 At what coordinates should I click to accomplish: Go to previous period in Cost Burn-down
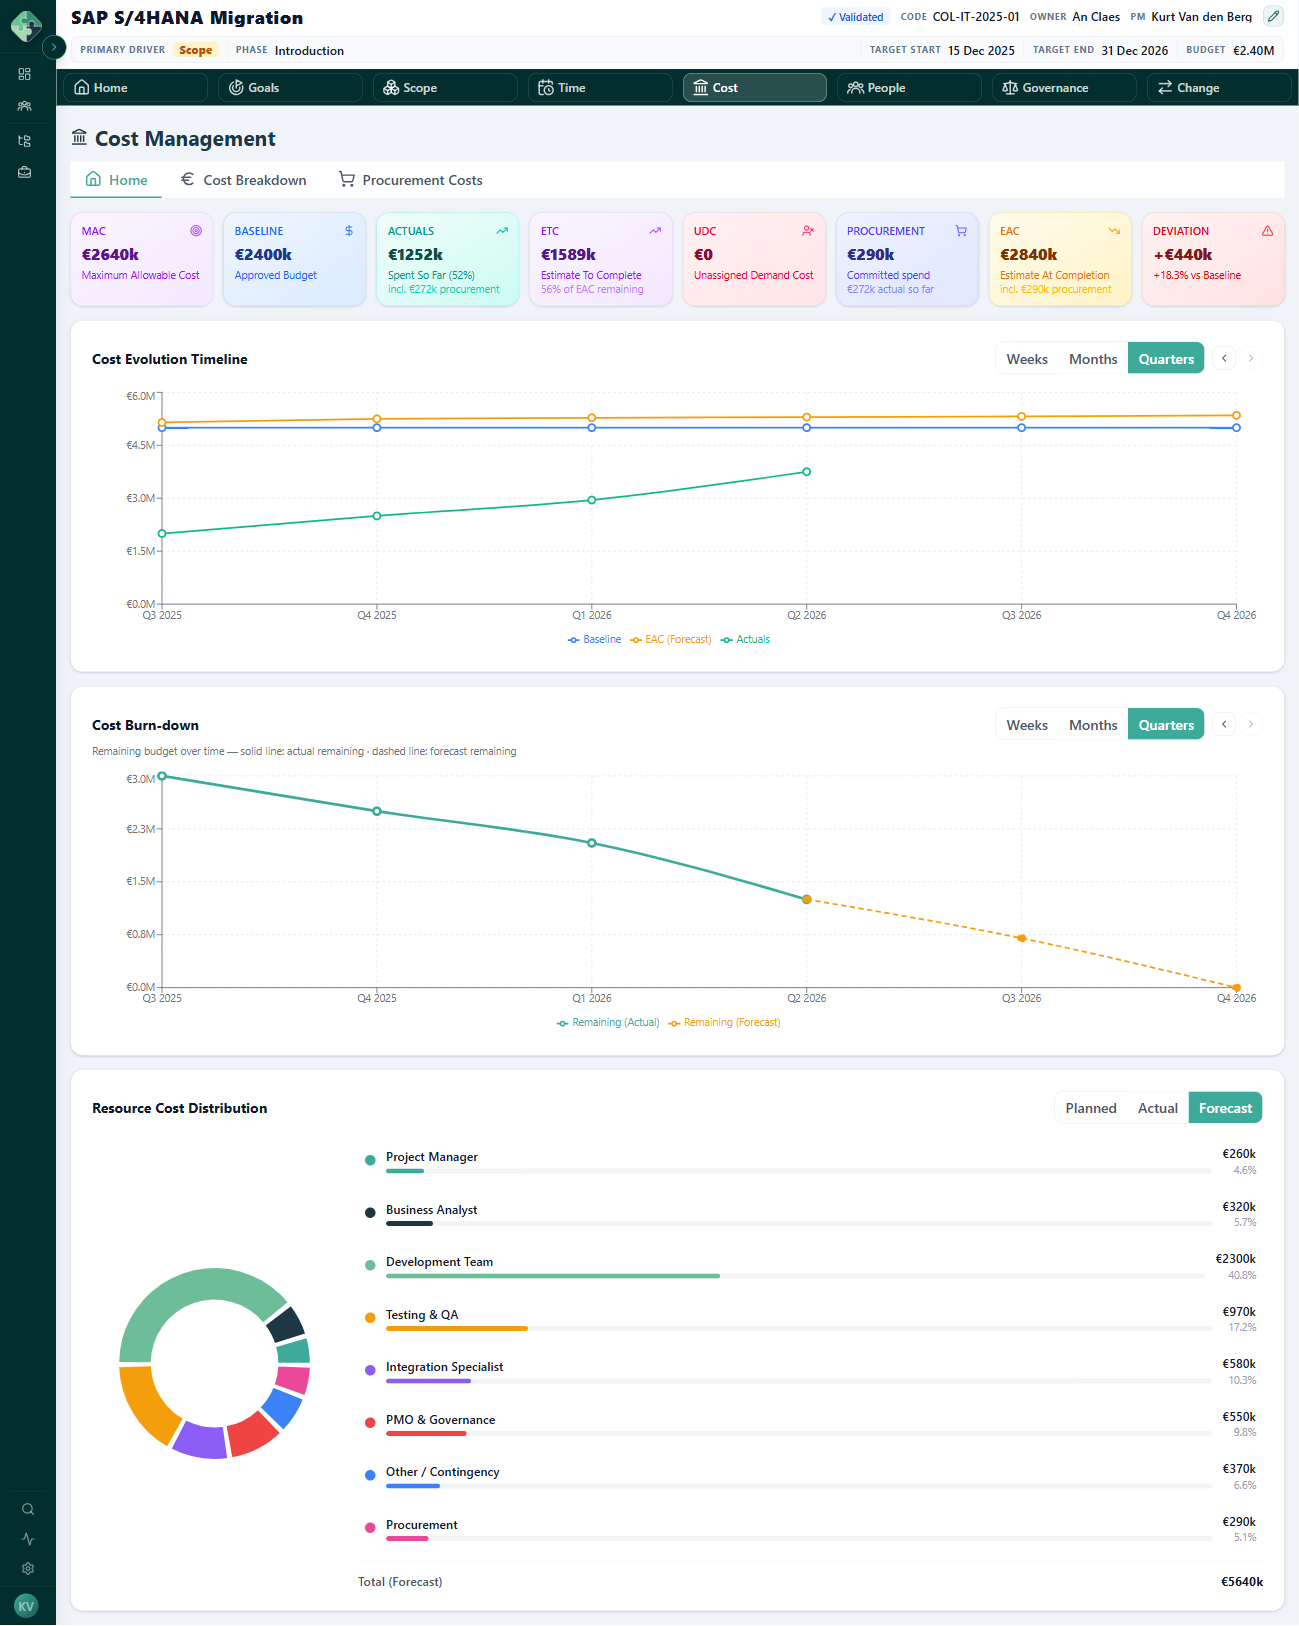[x=1224, y=724]
